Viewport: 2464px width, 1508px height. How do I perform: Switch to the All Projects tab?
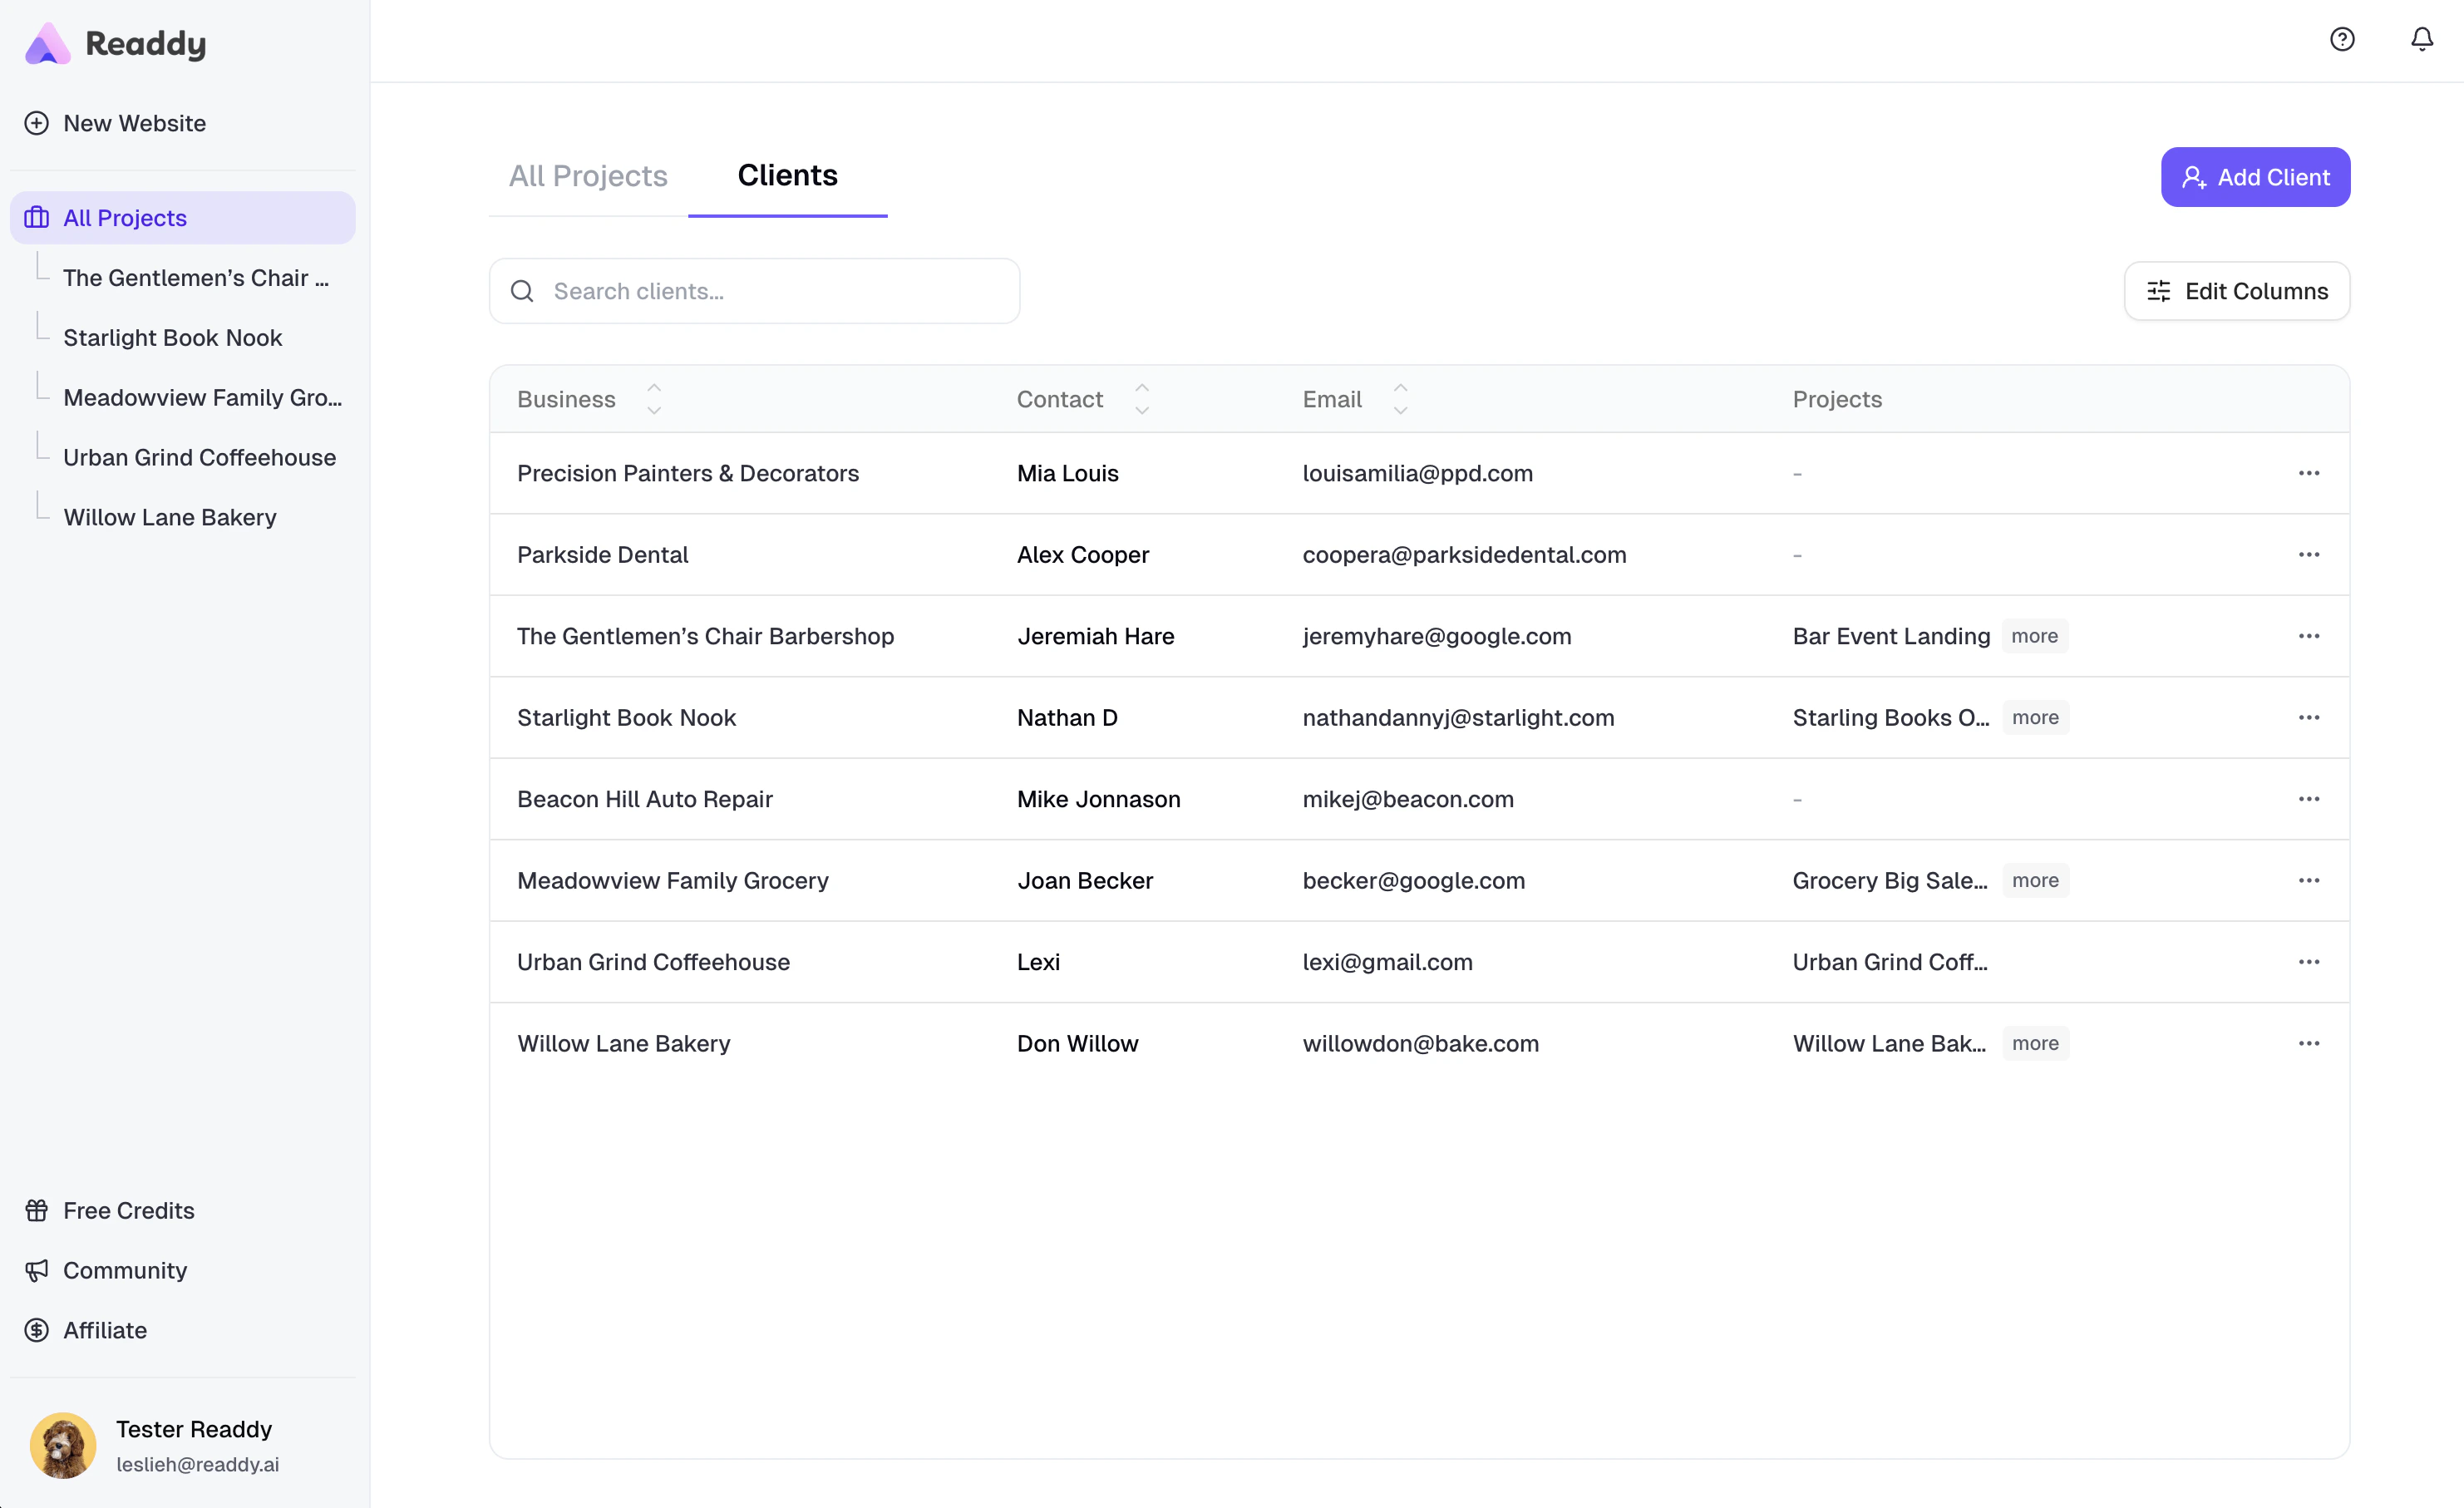[588, 175]
